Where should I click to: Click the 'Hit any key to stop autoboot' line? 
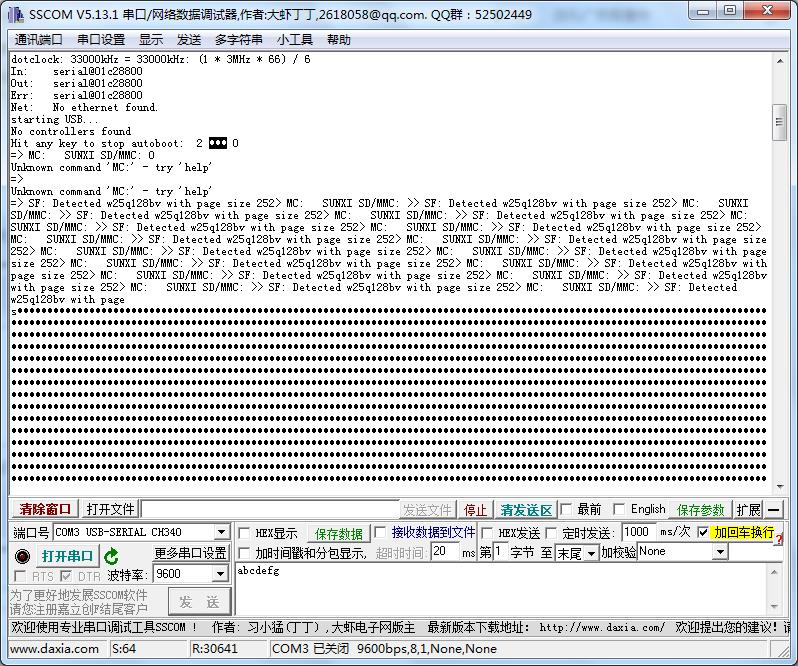tap(124, 143)
